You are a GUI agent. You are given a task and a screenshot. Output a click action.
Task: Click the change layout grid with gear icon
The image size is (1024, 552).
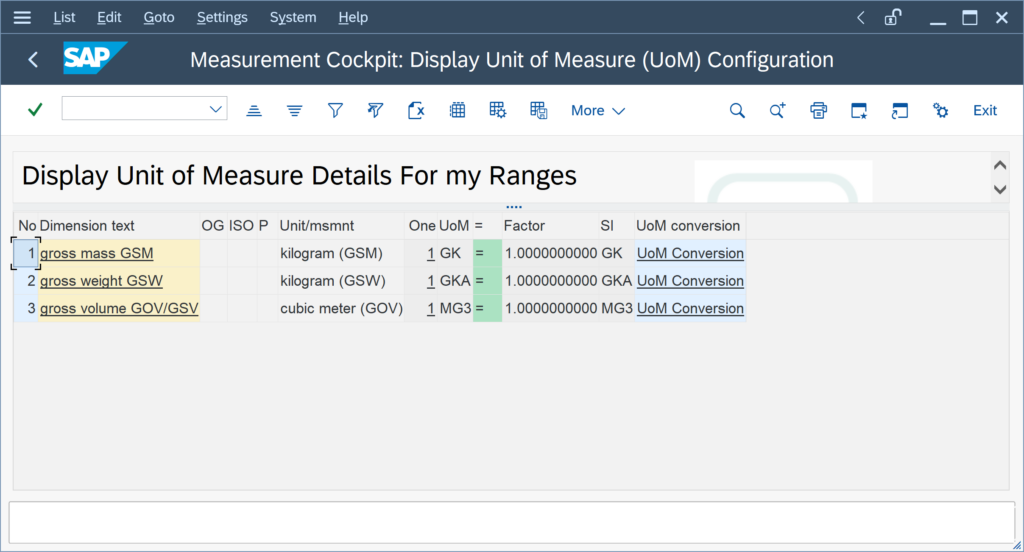tap(498, 110)
